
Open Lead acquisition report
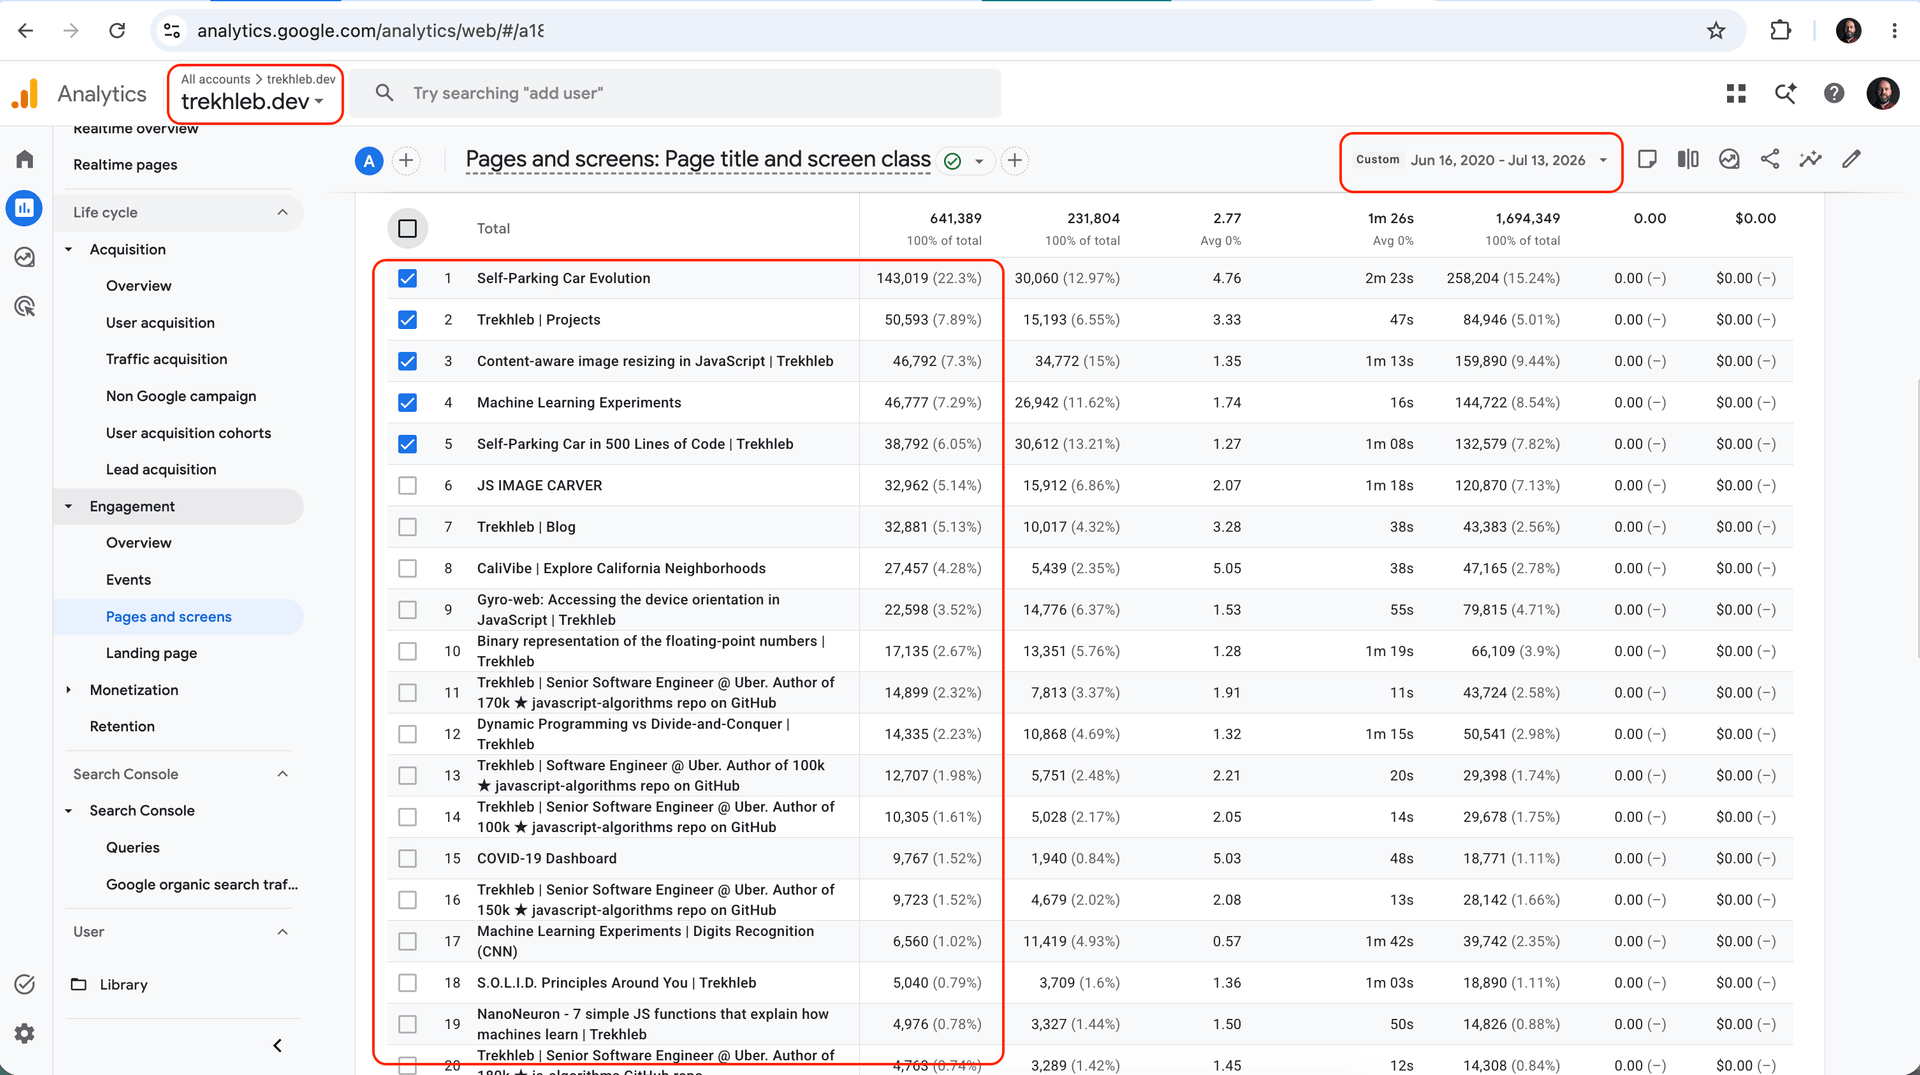(x=161, y=470)
